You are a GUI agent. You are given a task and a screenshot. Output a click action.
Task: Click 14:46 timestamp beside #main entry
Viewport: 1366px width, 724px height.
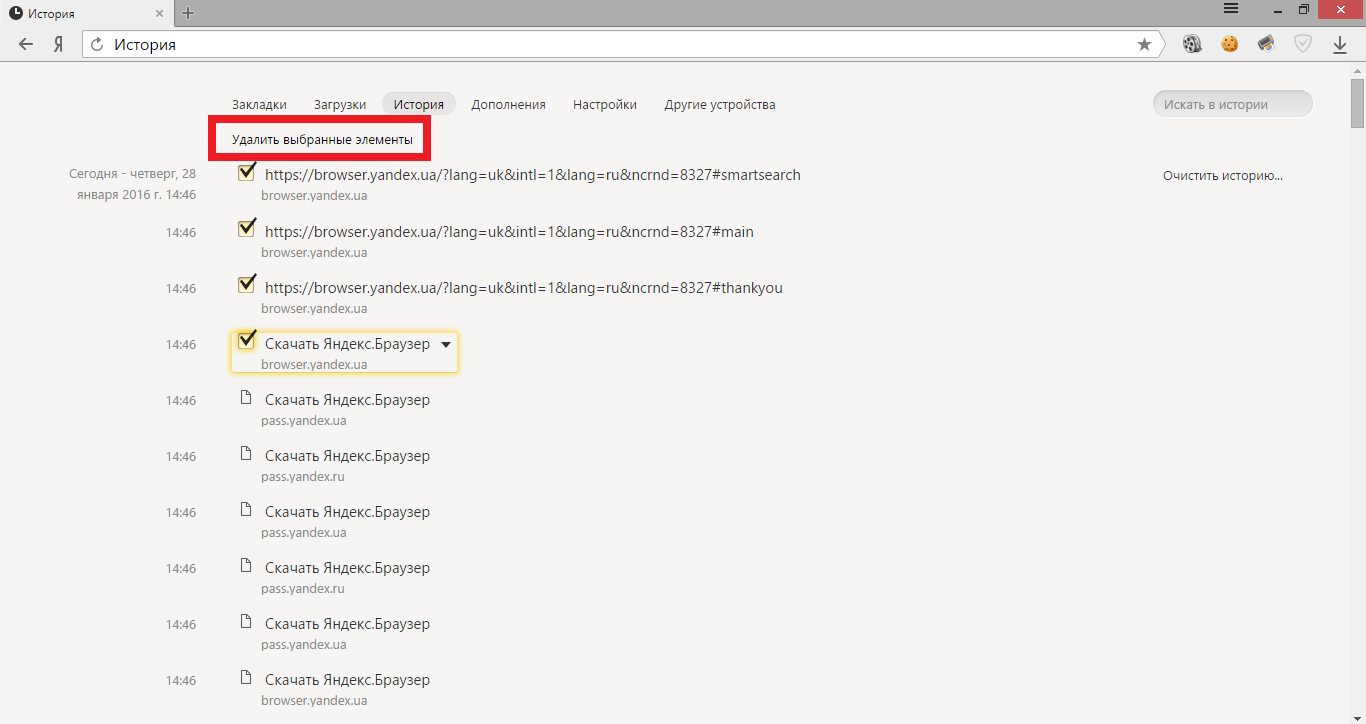(181, 233)
